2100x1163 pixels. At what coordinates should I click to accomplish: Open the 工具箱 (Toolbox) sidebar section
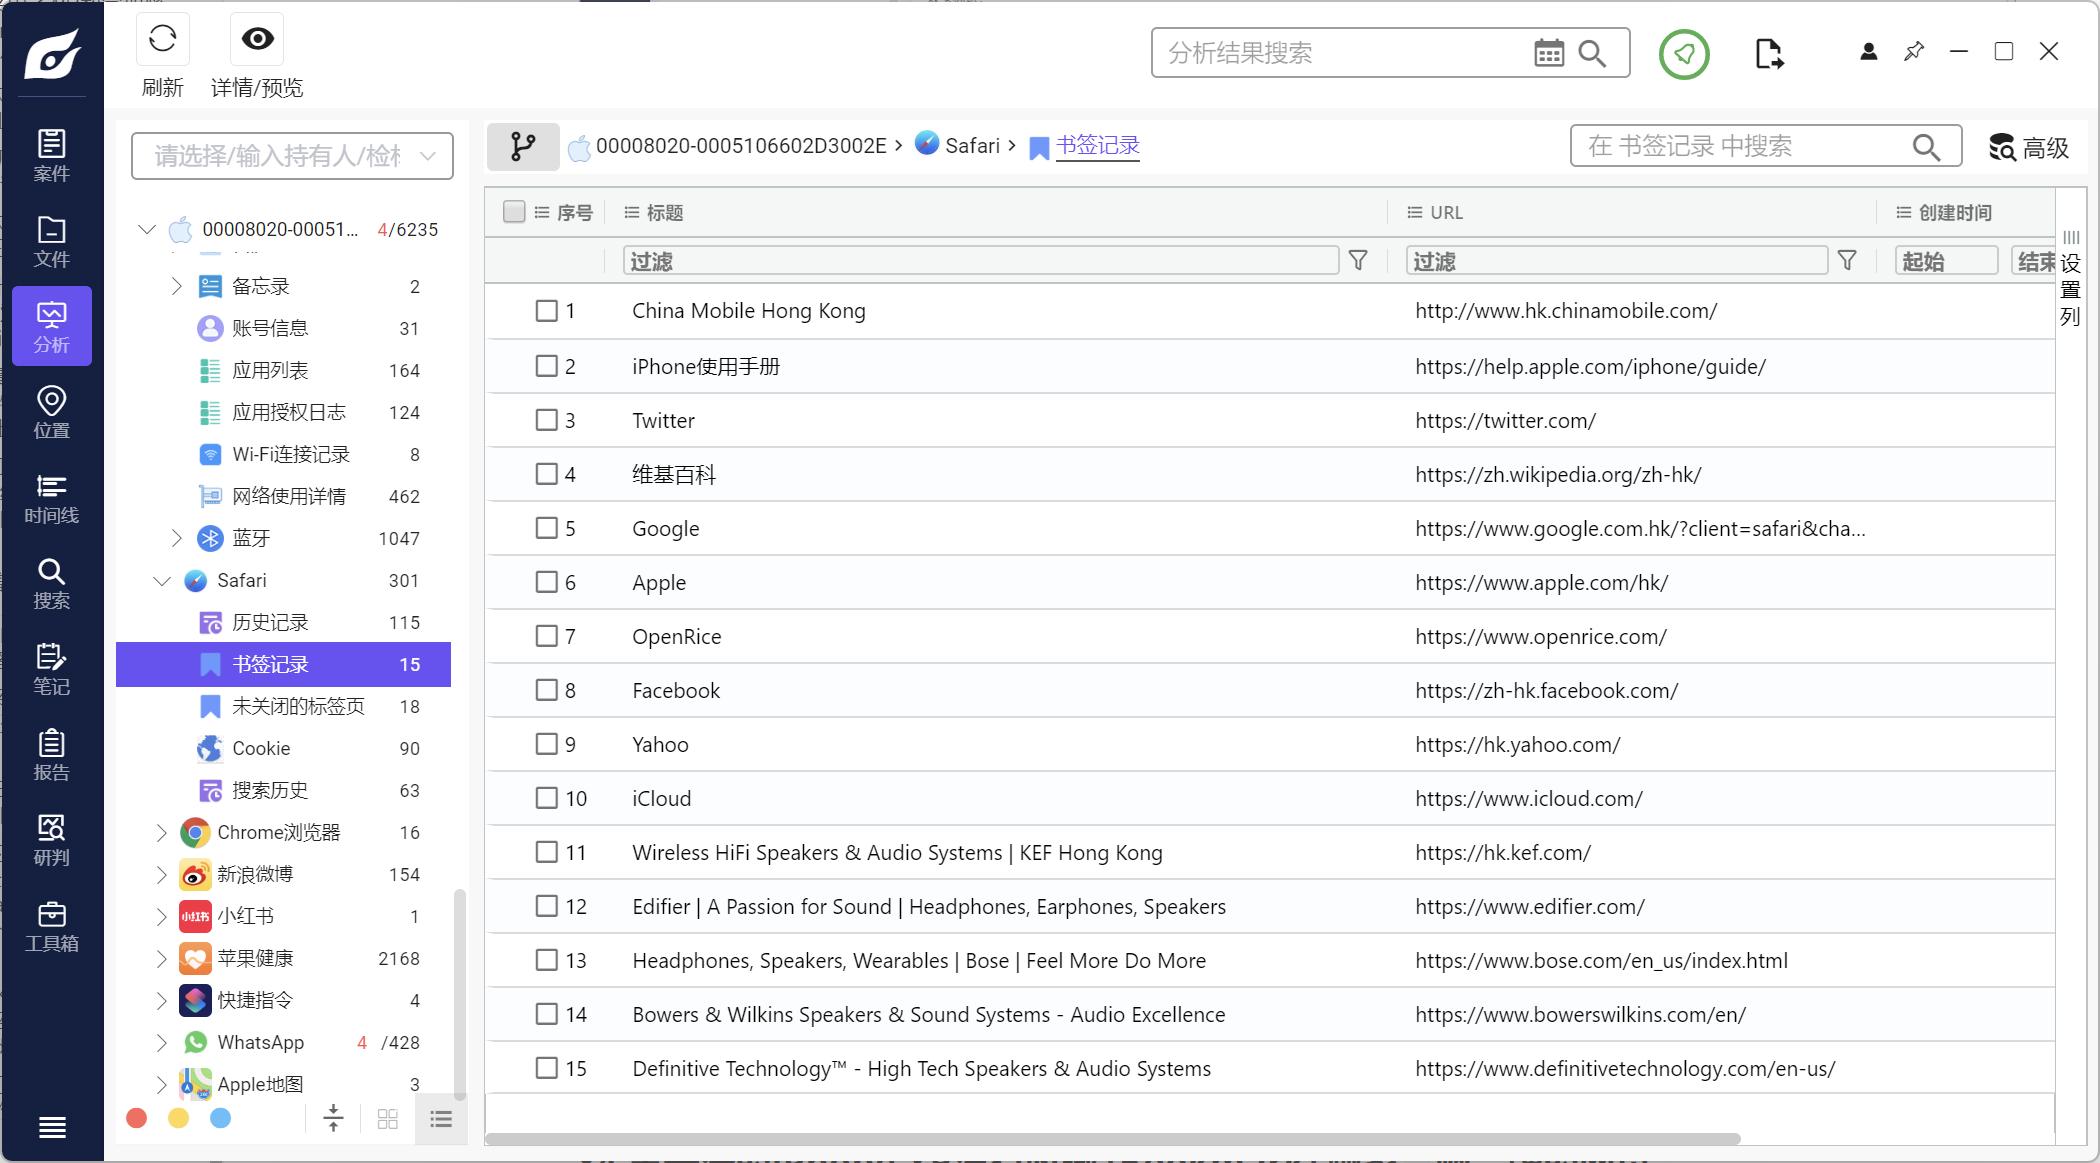(x=52, y=926)
